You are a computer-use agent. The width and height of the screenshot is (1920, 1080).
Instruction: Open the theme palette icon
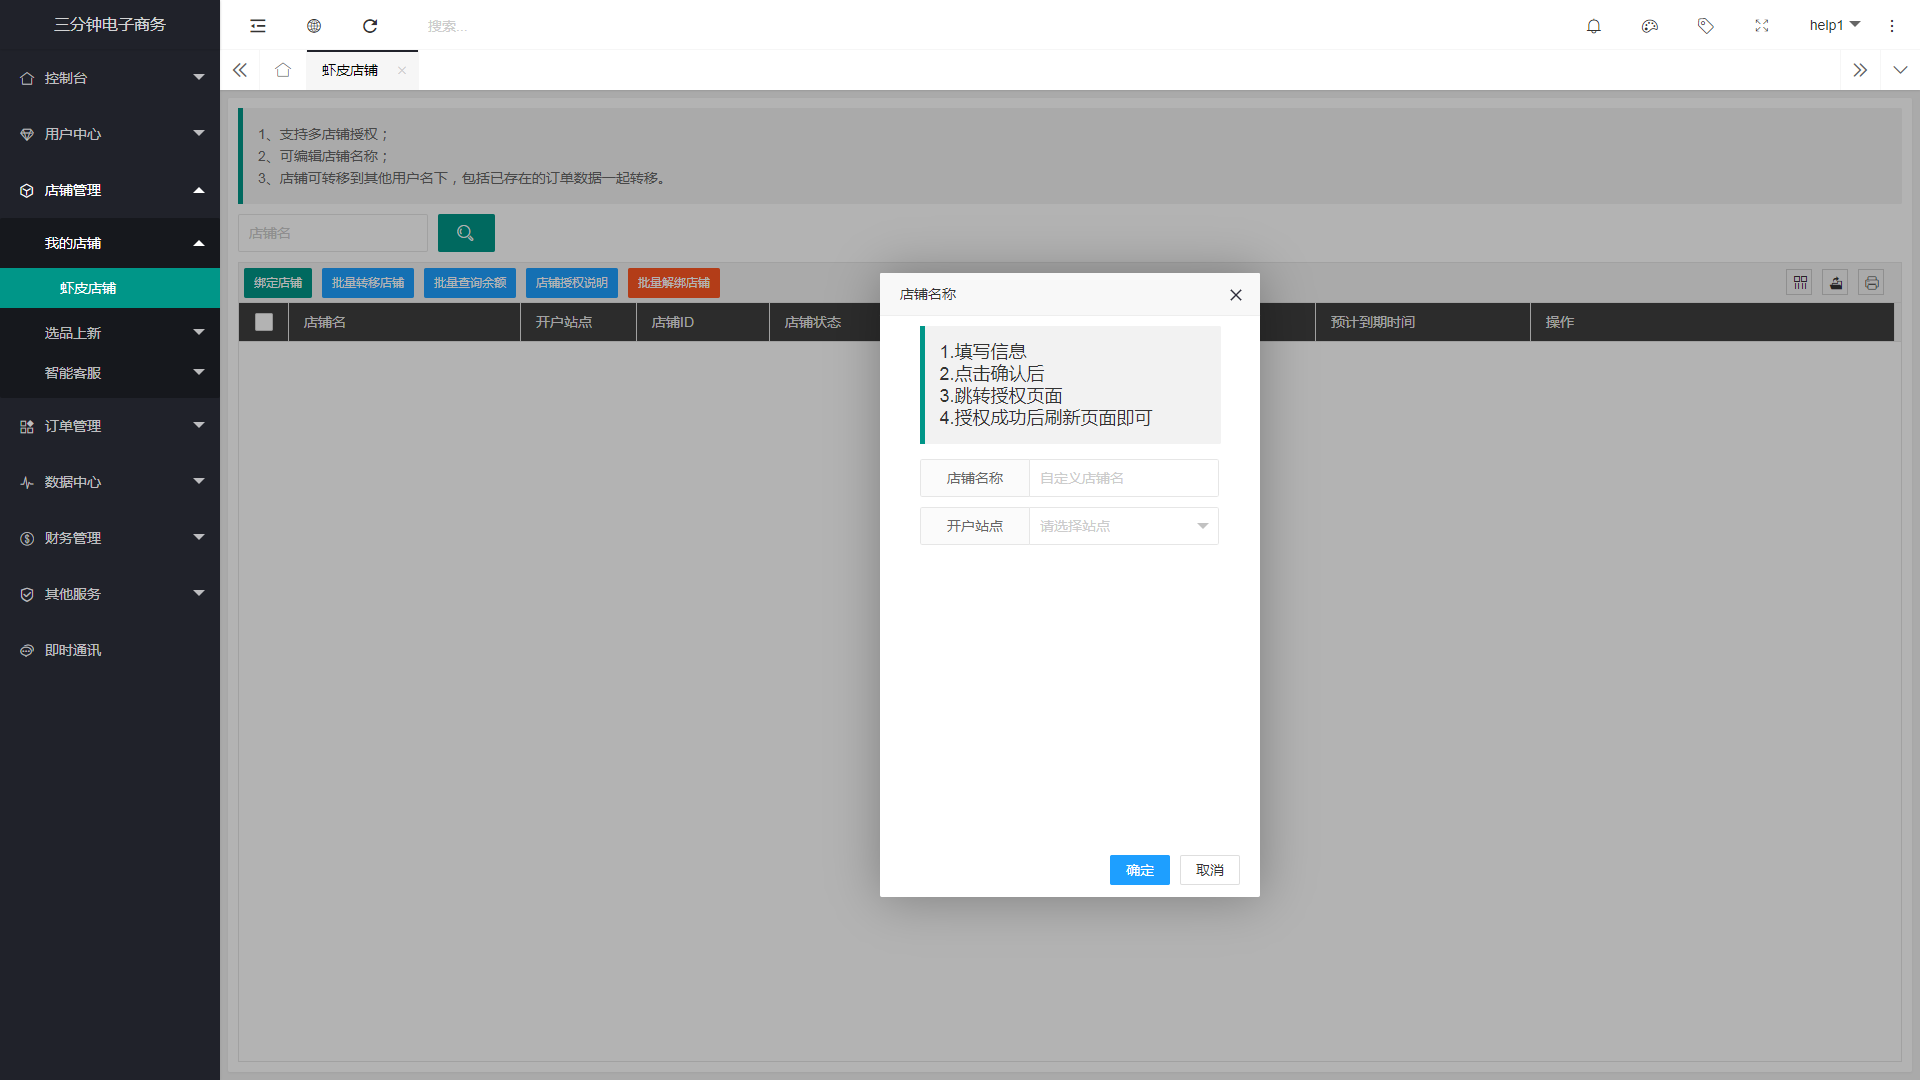[1650, 26]
